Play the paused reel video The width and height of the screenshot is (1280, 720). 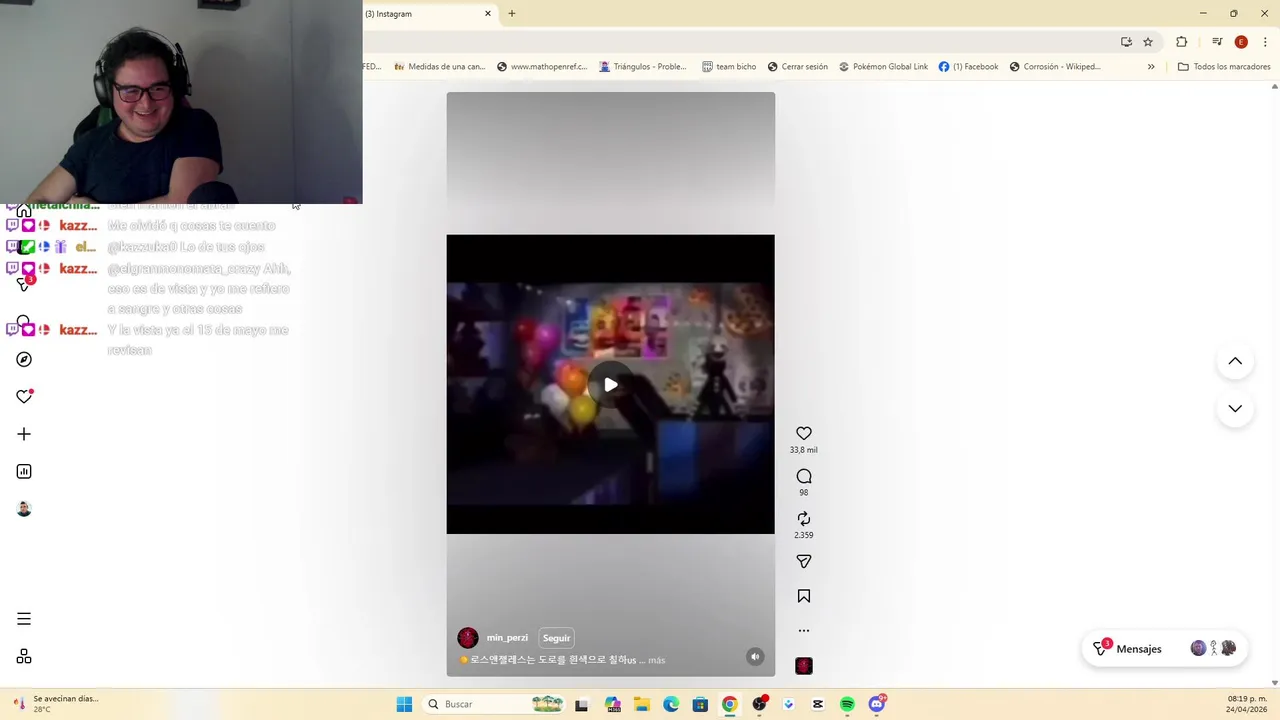point(610,385)
